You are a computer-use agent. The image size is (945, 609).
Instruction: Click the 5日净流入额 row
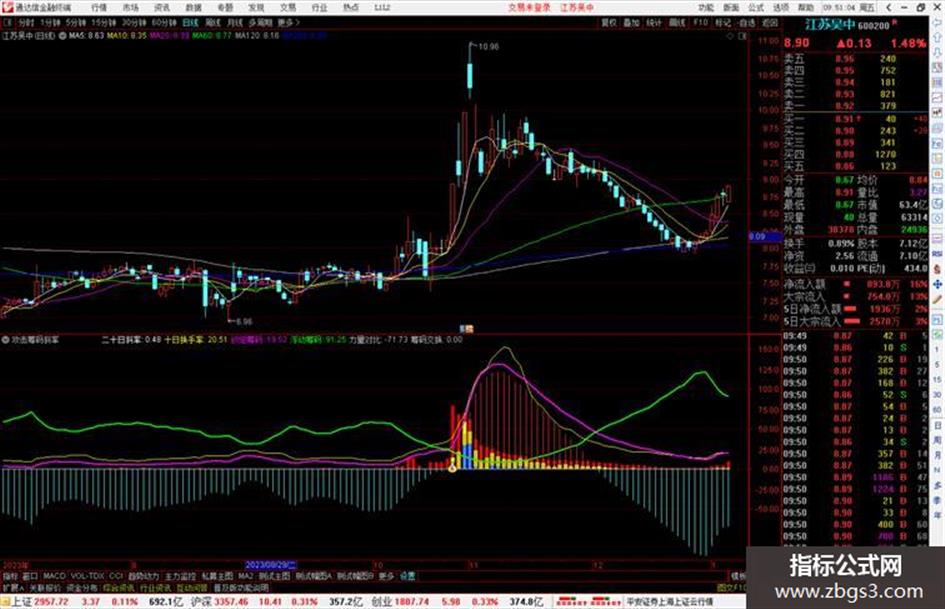pyautogui.click(x=855, y=309)
